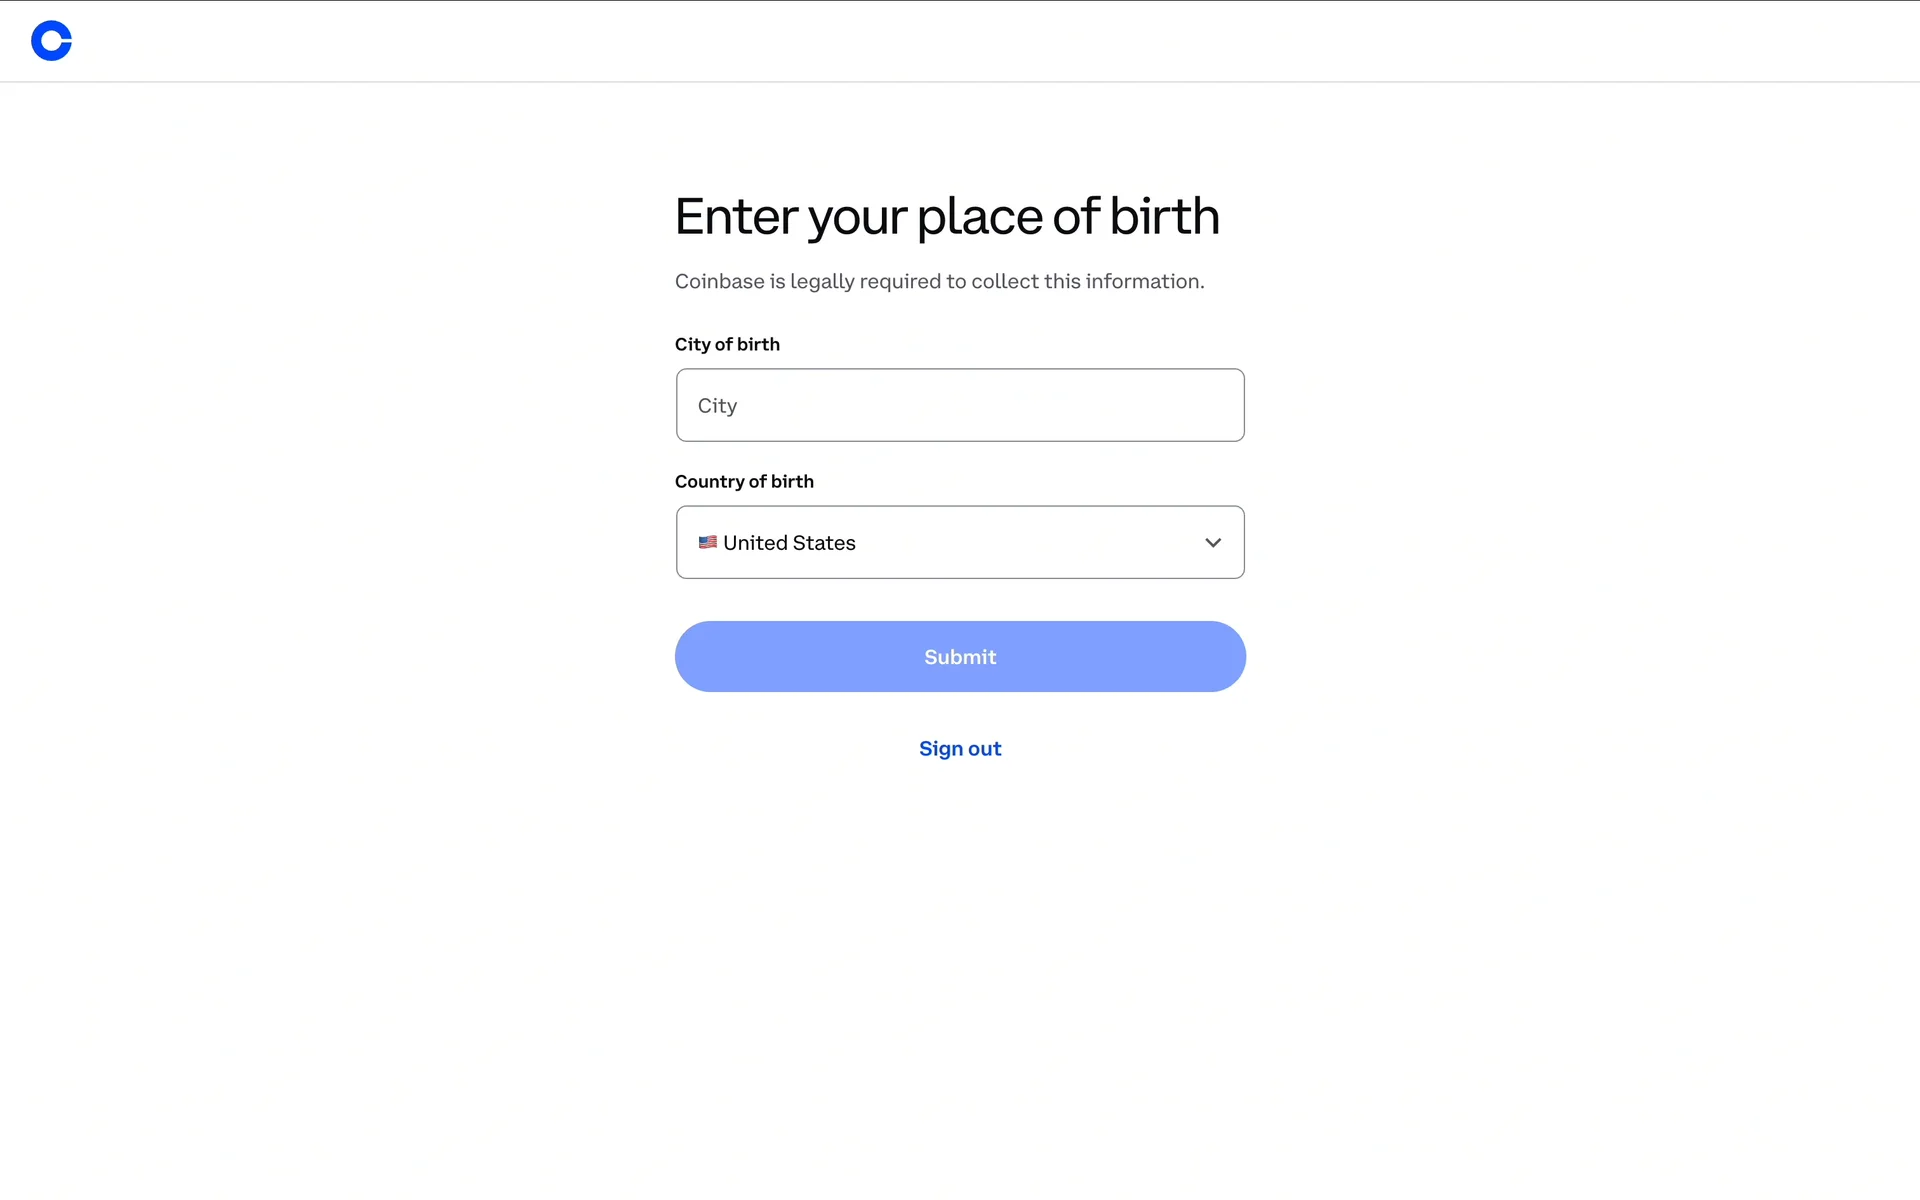Click the chevron arrow in country field
Viewport: 1920px width, 1200px height.
pyautogui.click(x=1212, y=542)
